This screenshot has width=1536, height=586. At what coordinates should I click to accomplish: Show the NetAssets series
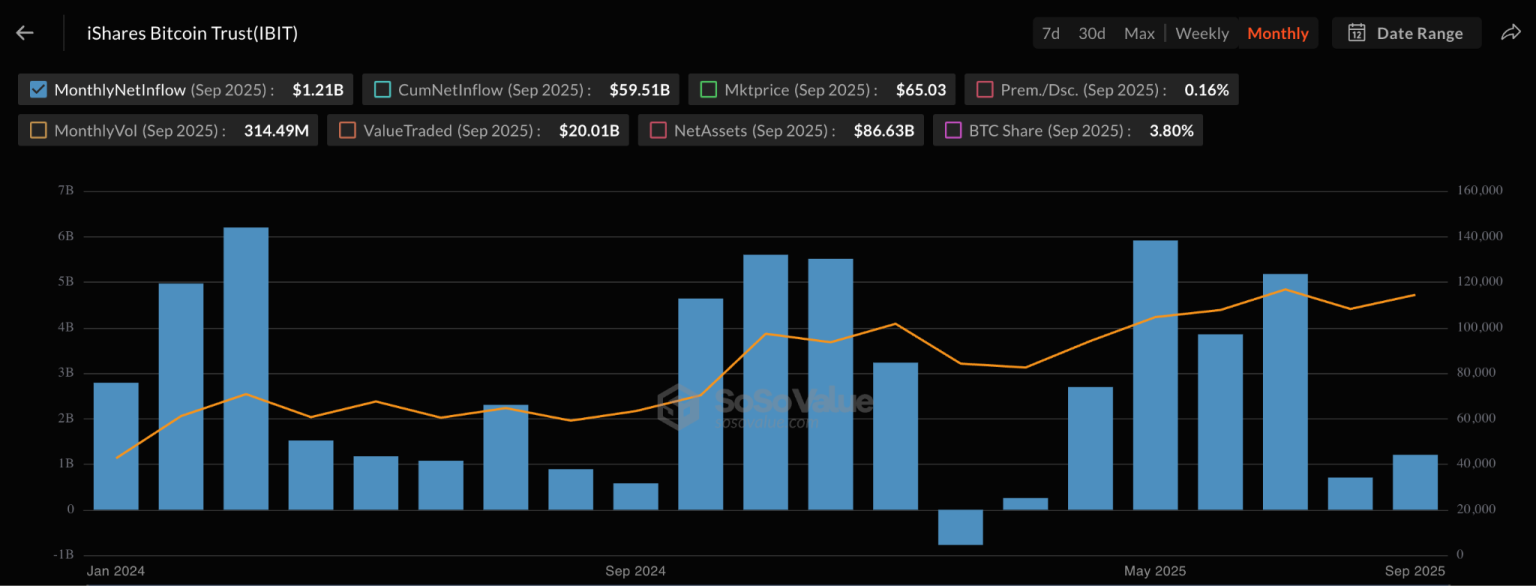pyautogui.click(x=658, y=130)
